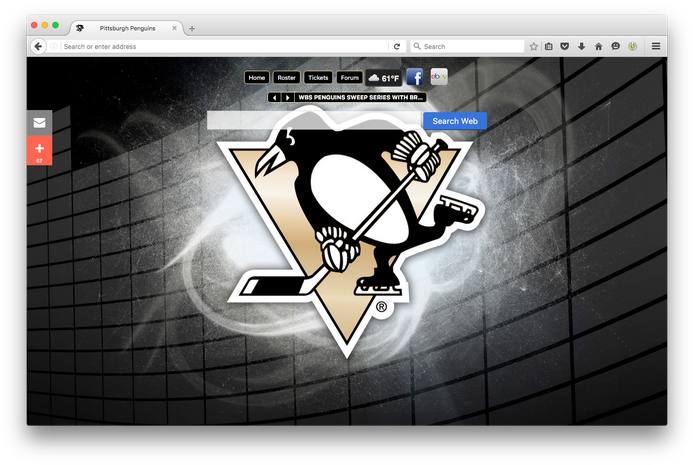Open the WBS Penguins sweep series headline
Image resolution: width=693 pixels, height=465 pixels.
360,97
